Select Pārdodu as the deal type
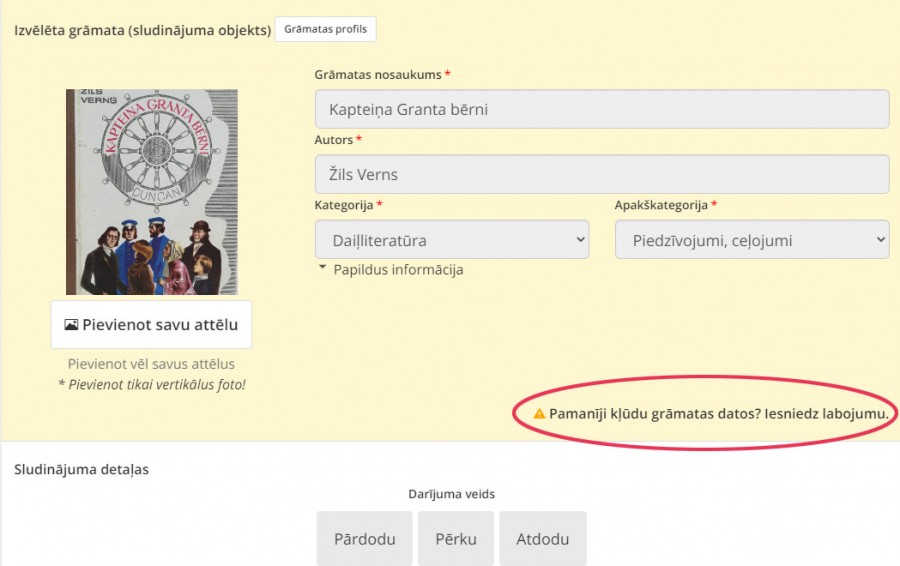900x566 pixels. 364,539
